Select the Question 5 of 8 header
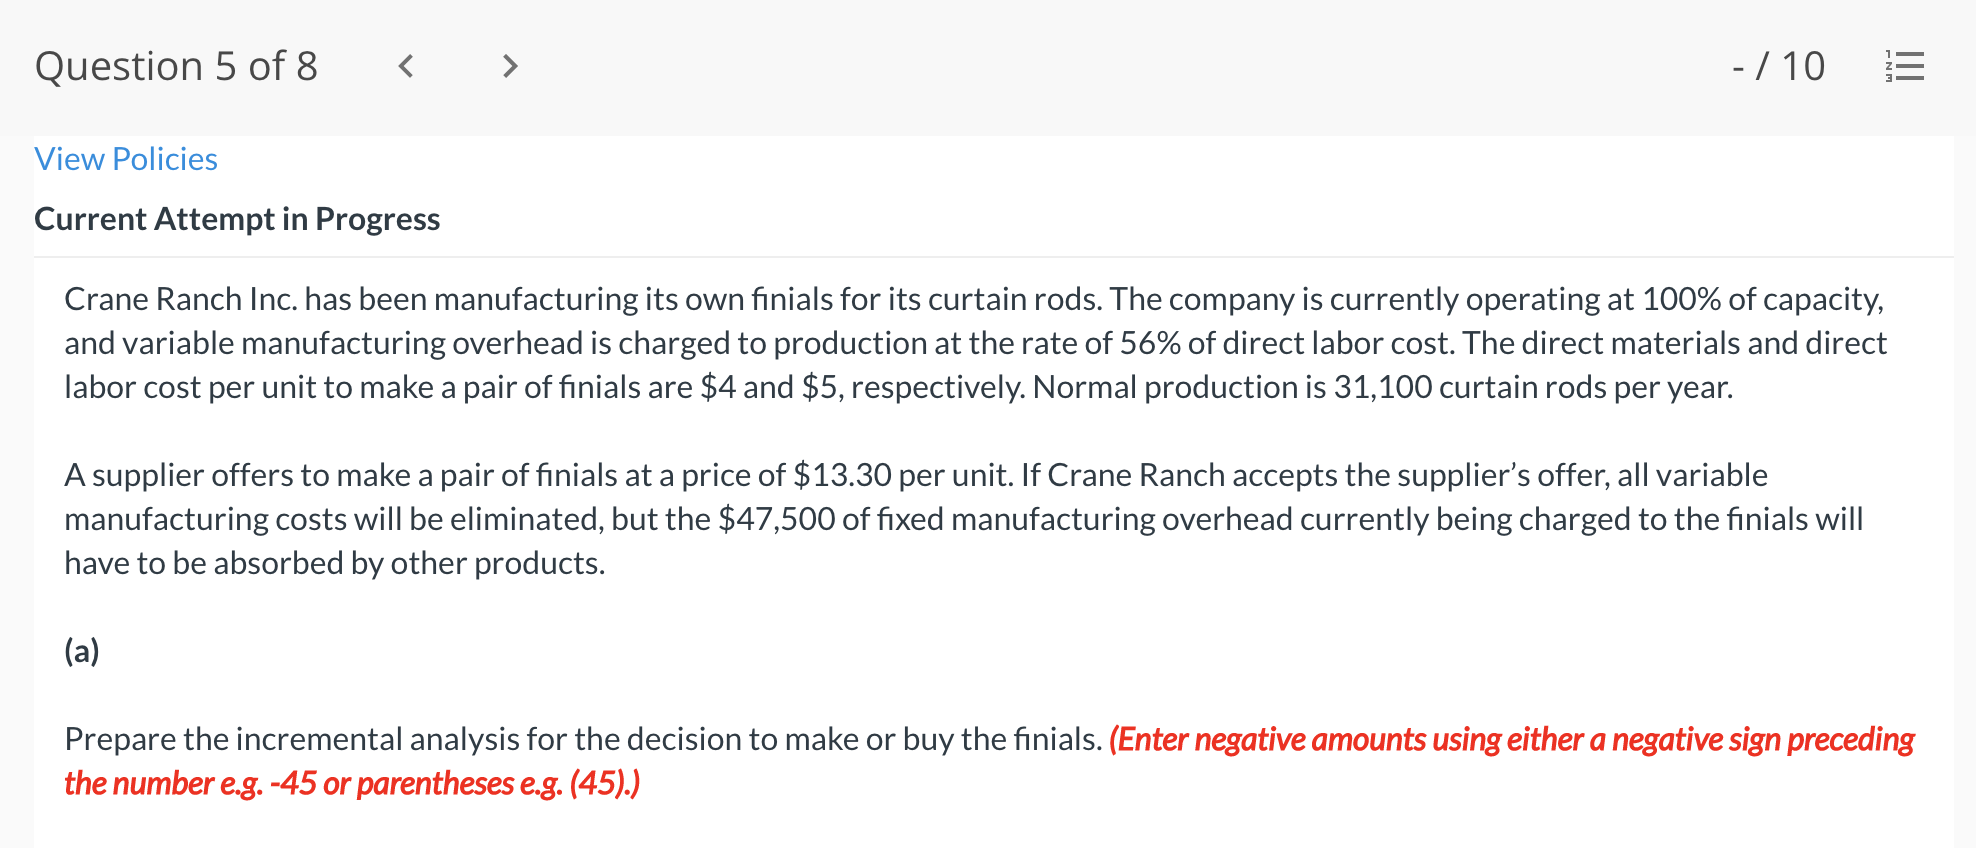Image resolution: width=1976 pixels, height=848 pixels. 177,66
